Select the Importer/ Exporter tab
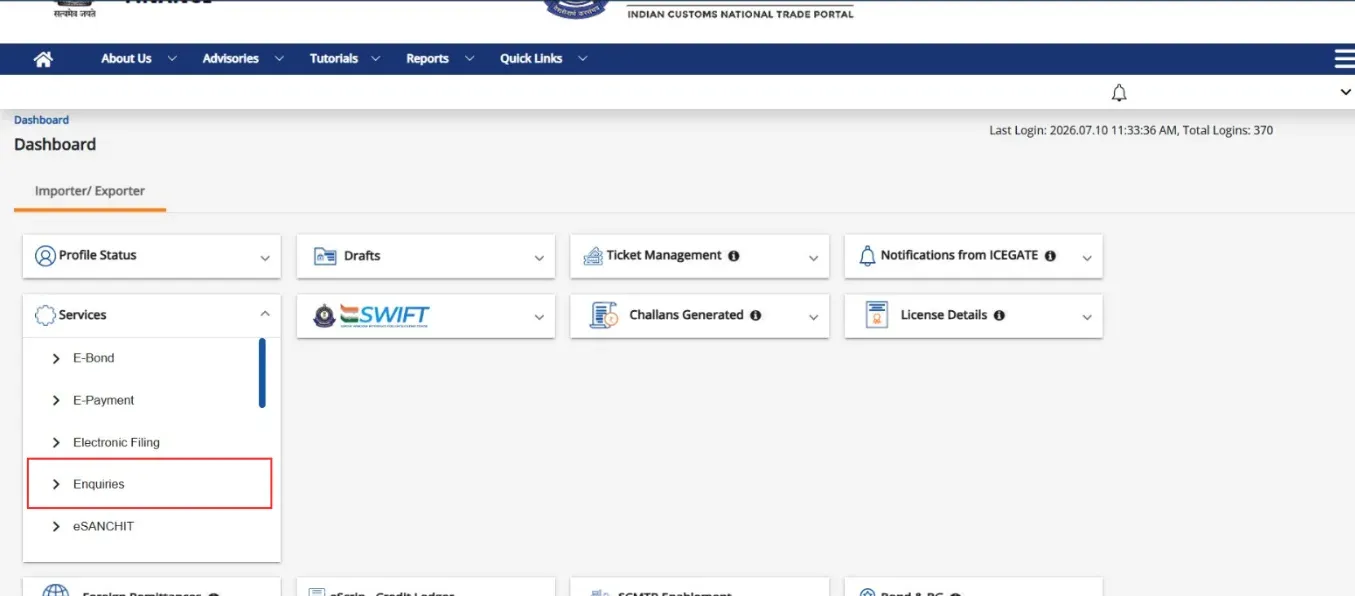The height and width of the screenshot is (596, 1355). pos(90,191)
